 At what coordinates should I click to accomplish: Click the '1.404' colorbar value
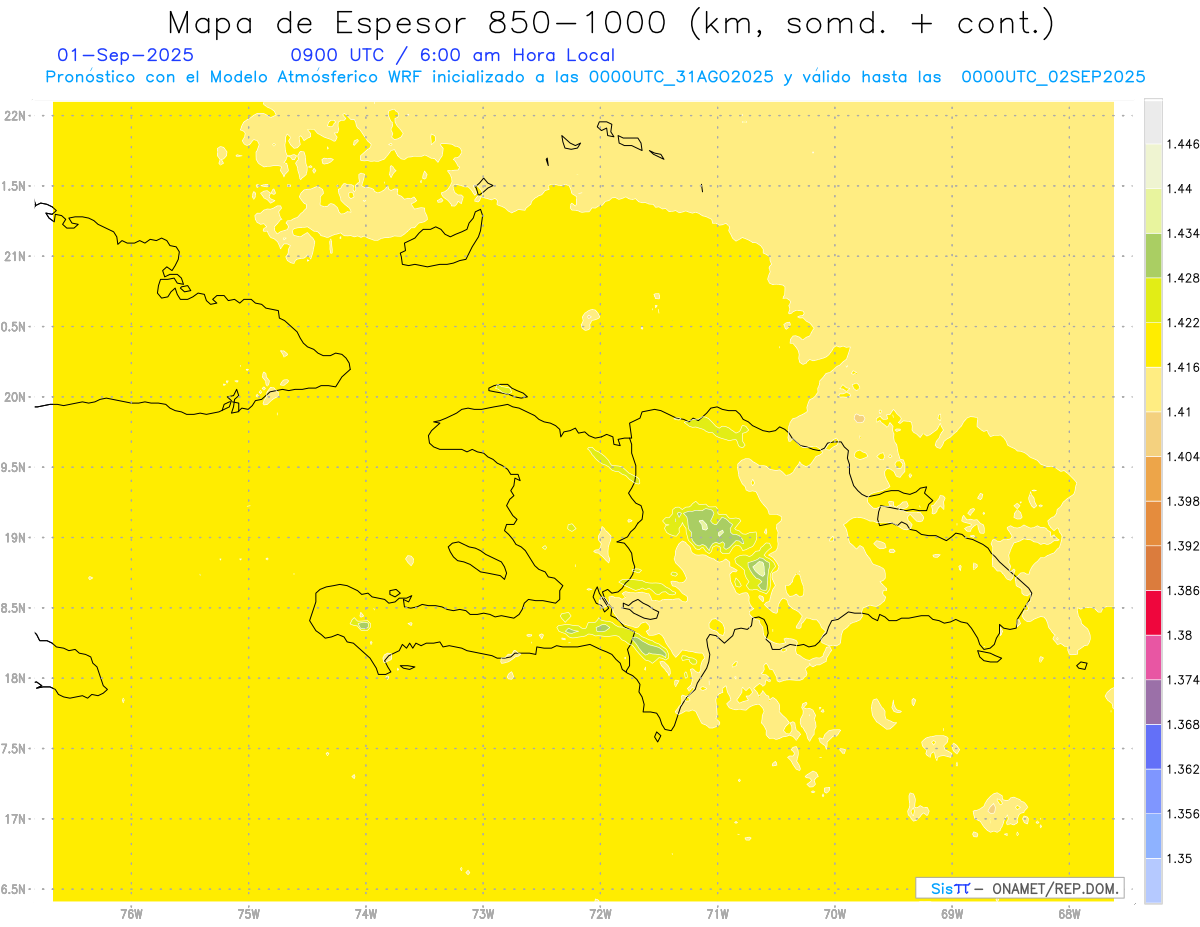coord(1183,456)
